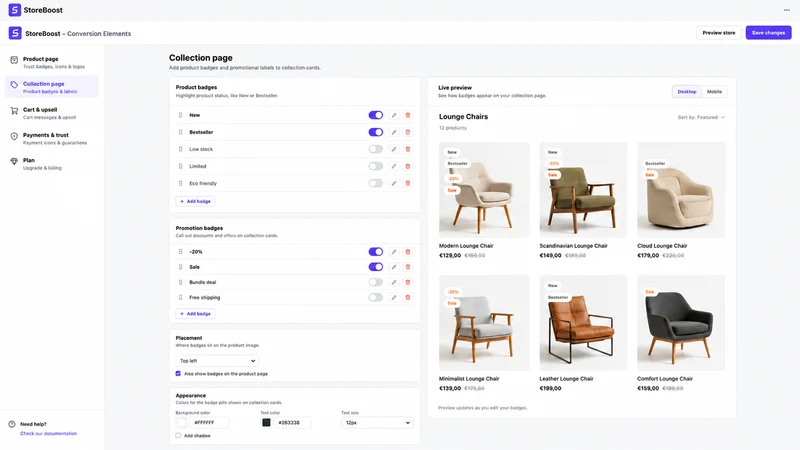Switch preview to Desktop tab

(687, 91)
